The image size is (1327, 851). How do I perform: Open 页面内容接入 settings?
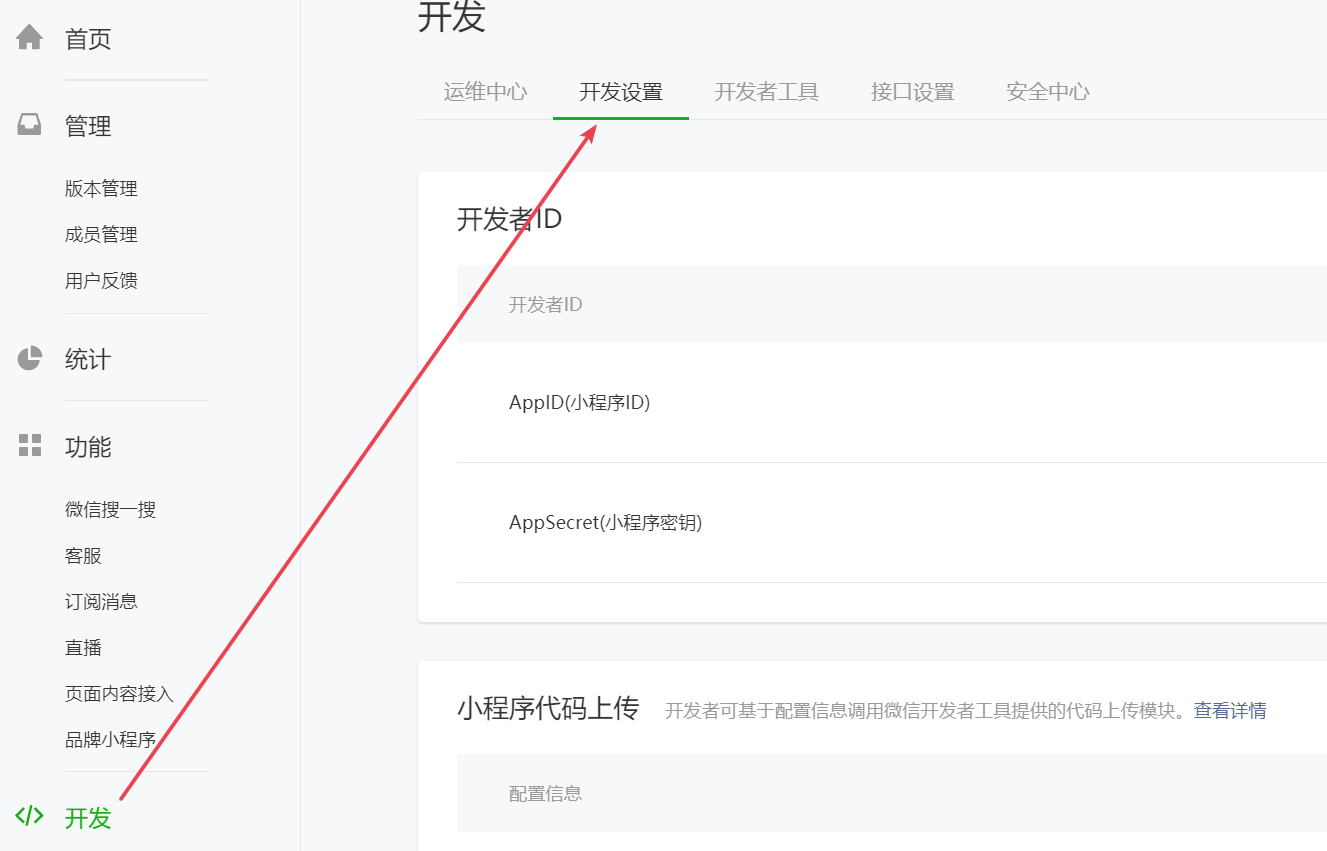pyautogui.click(x=120, y=693)
